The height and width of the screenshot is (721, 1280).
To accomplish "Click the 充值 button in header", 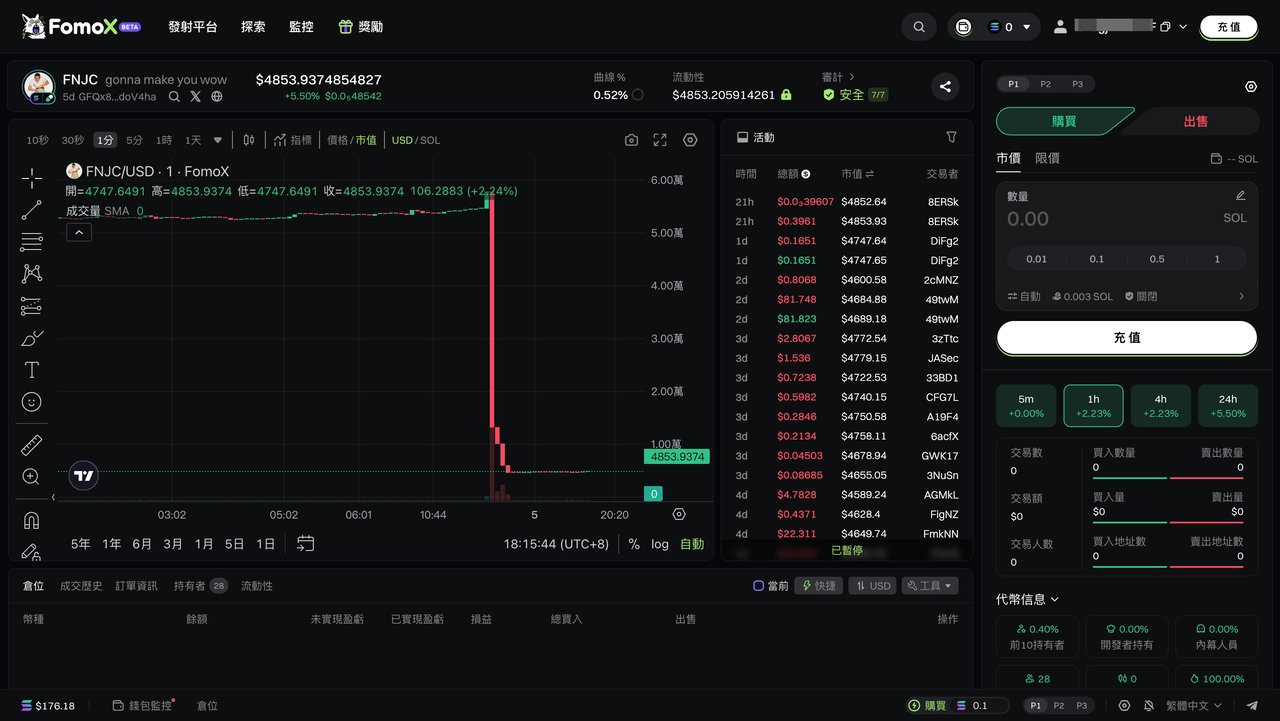I will click(x=1228, y=27).
